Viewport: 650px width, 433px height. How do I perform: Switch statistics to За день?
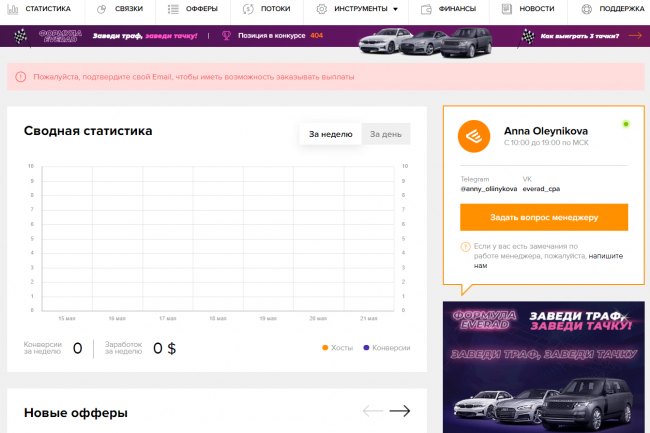[385, 134]
